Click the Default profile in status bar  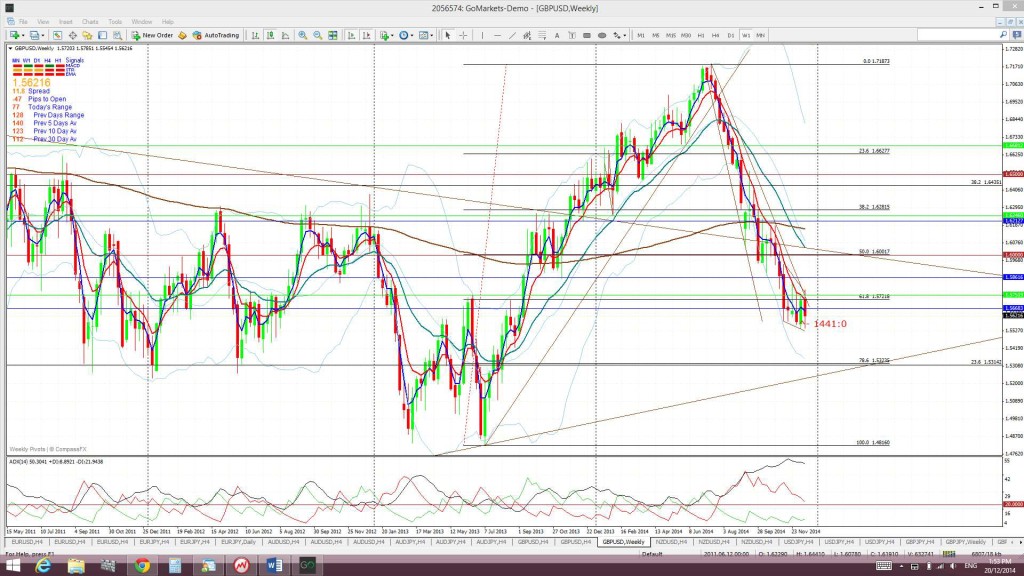coord(652,554)
